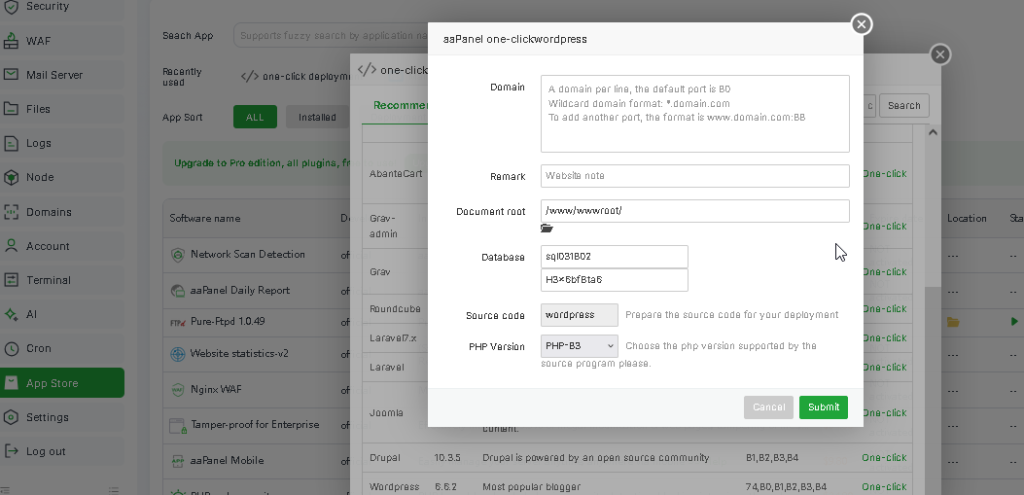Select App Store in the sidebar
The width and height of the screenshot is (1024, 495).
point(62,383)
